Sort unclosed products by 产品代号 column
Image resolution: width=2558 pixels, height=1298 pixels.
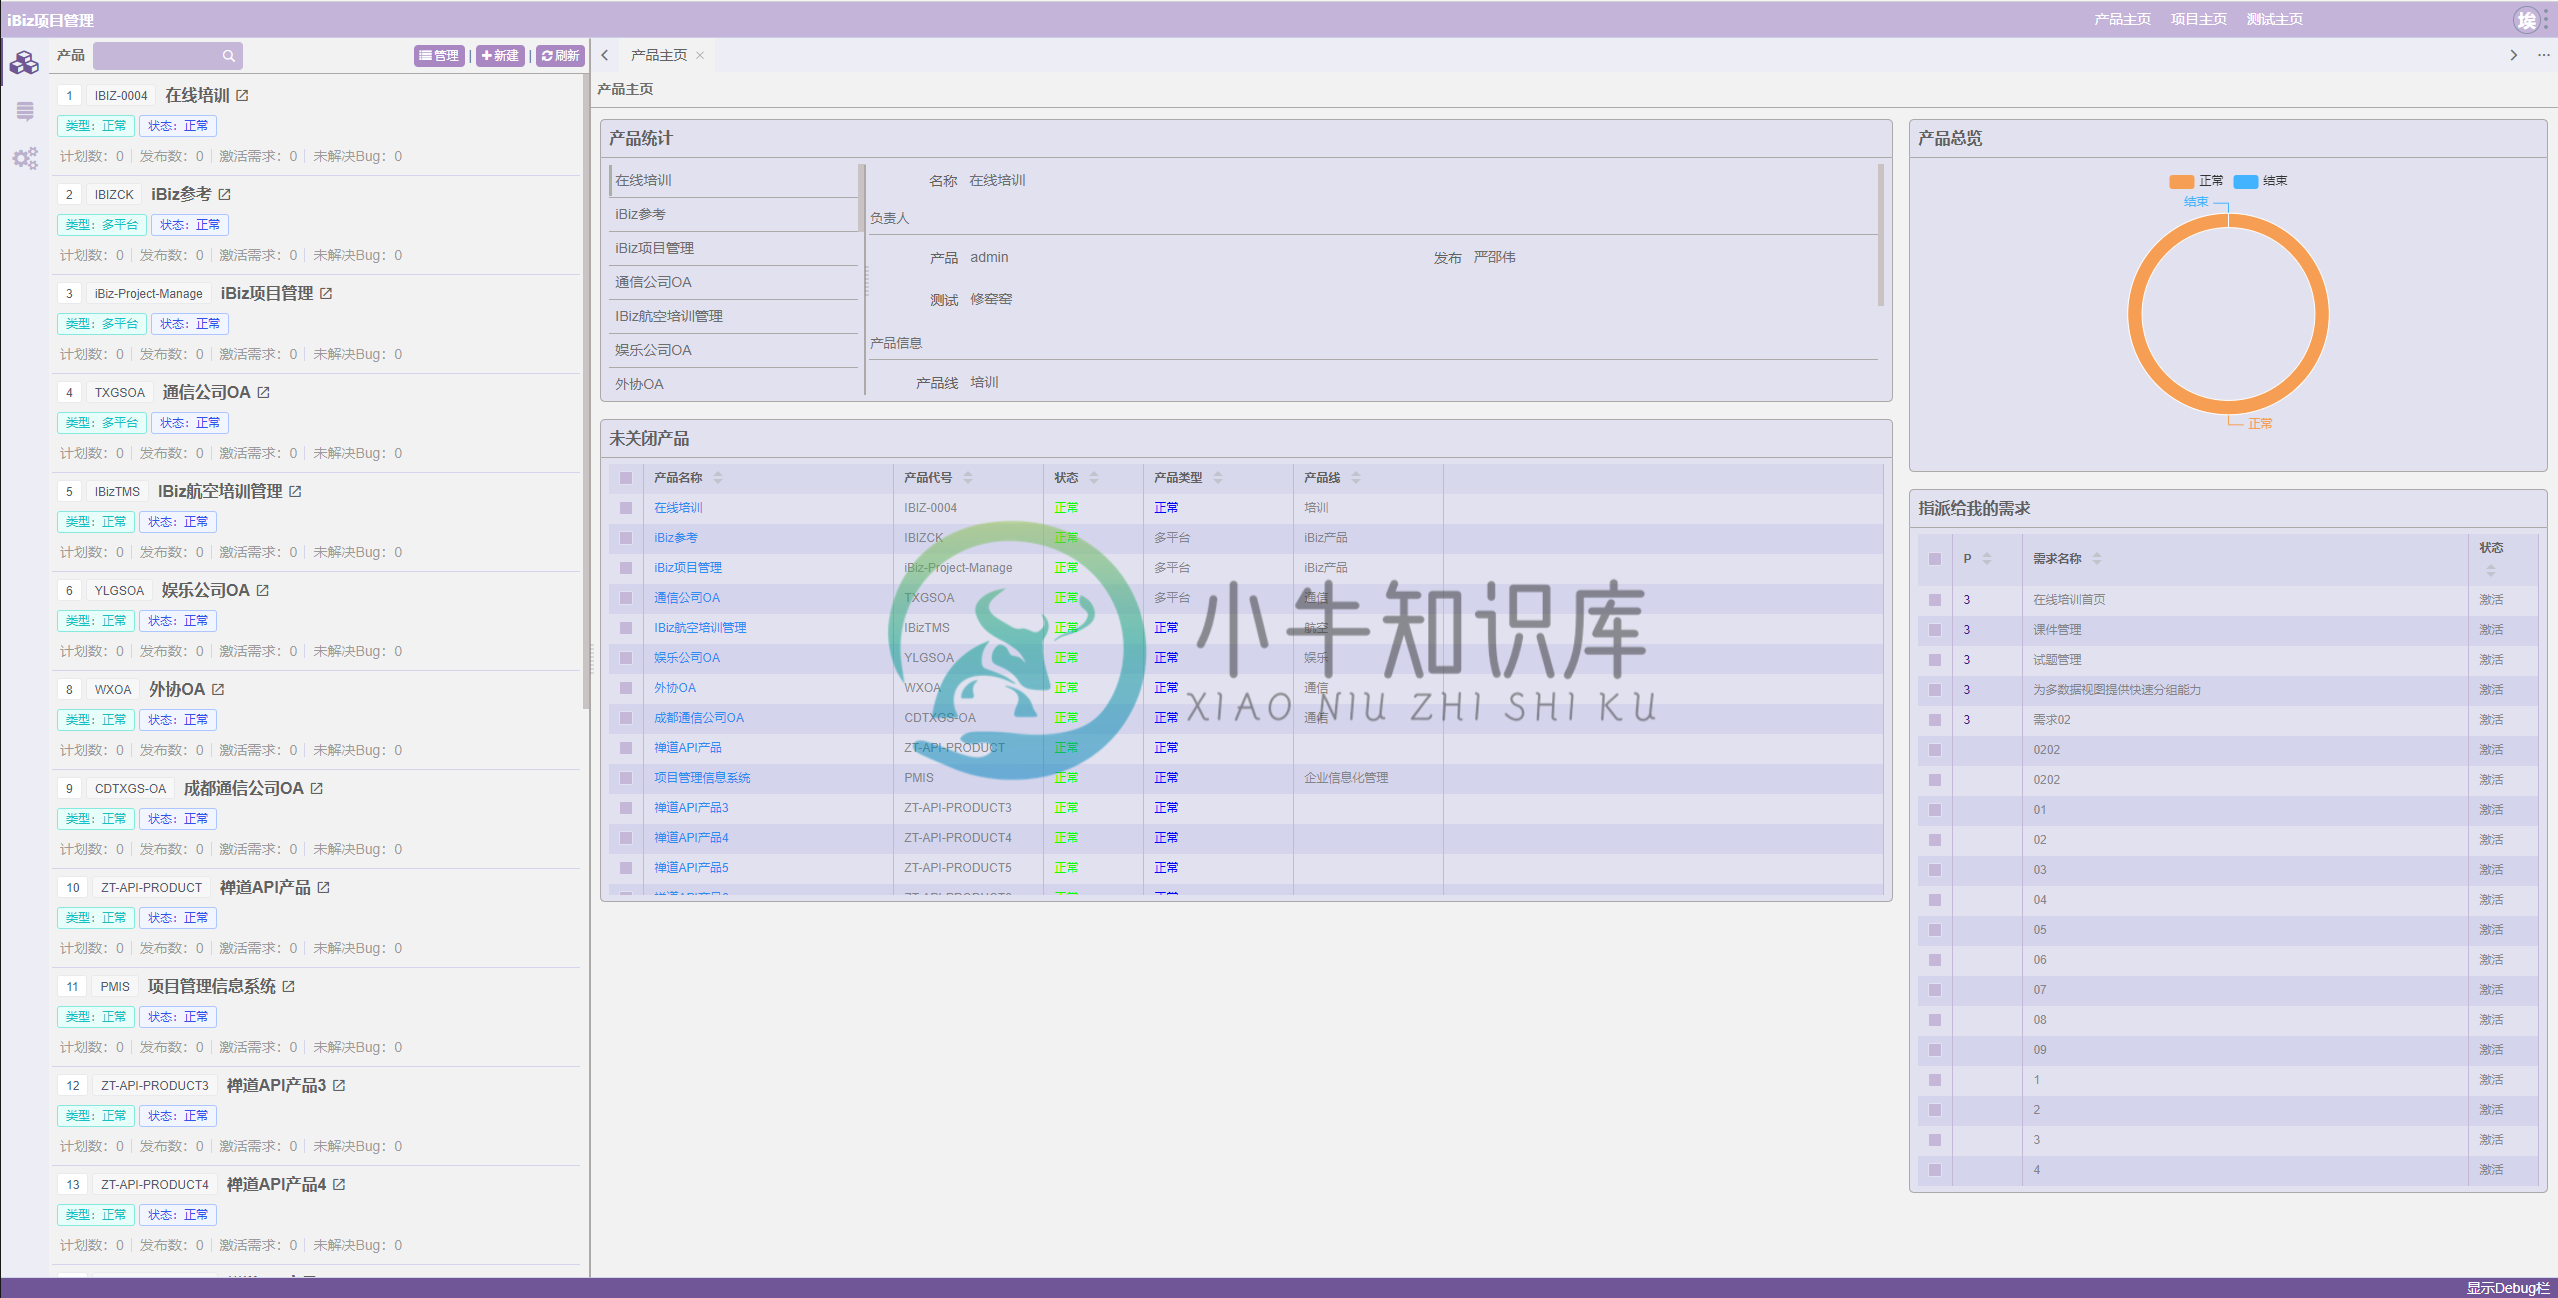pyautogui.click(x=968, y=478)
